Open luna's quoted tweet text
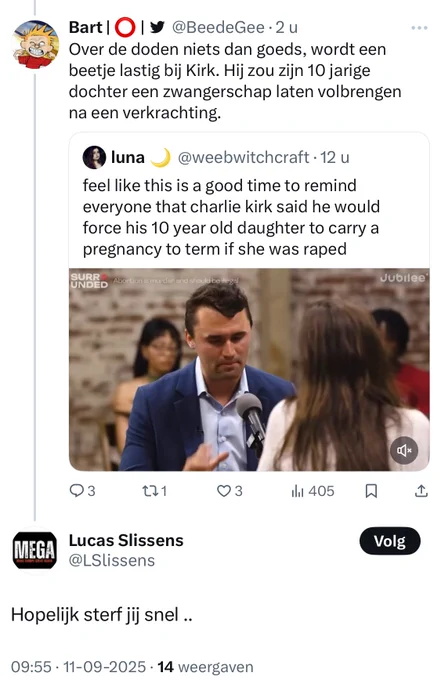 231,217
